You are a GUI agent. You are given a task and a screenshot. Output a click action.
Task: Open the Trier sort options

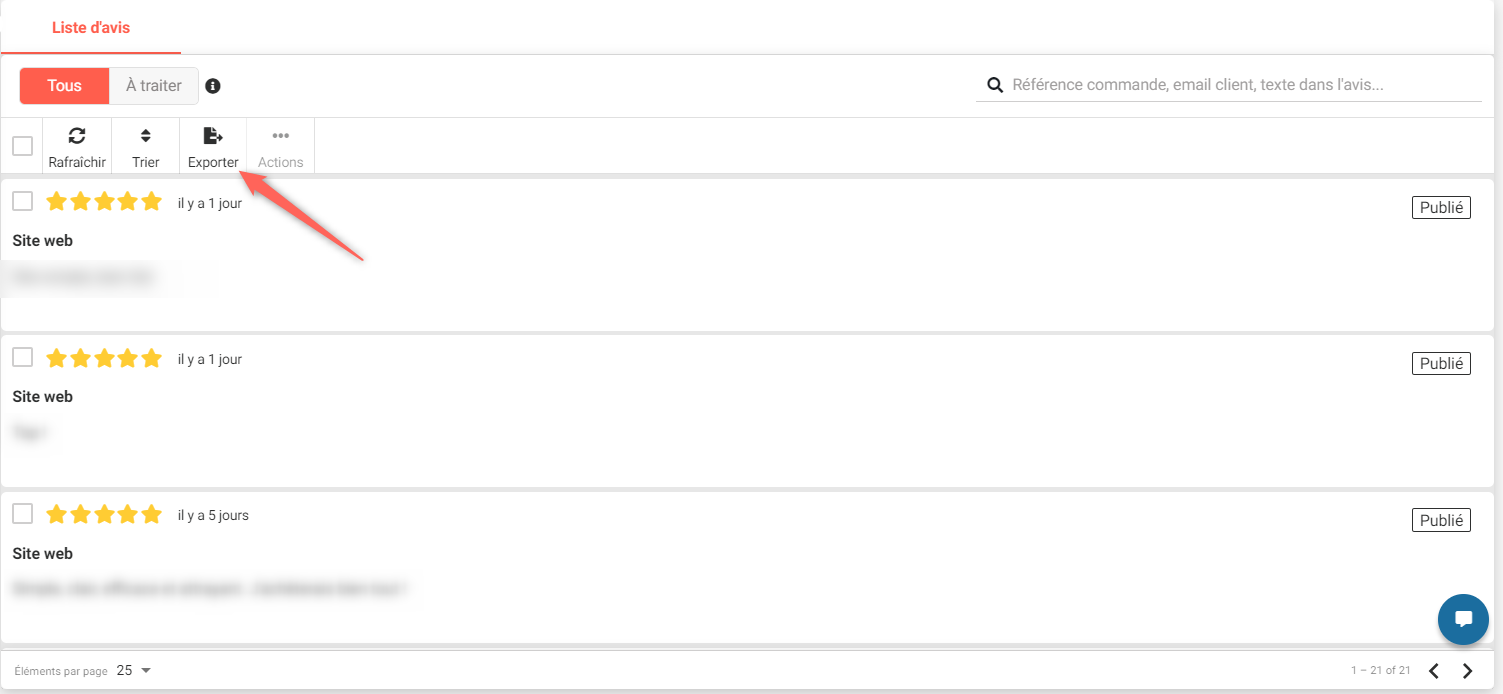pyautogui.click(x=146, y=136)
